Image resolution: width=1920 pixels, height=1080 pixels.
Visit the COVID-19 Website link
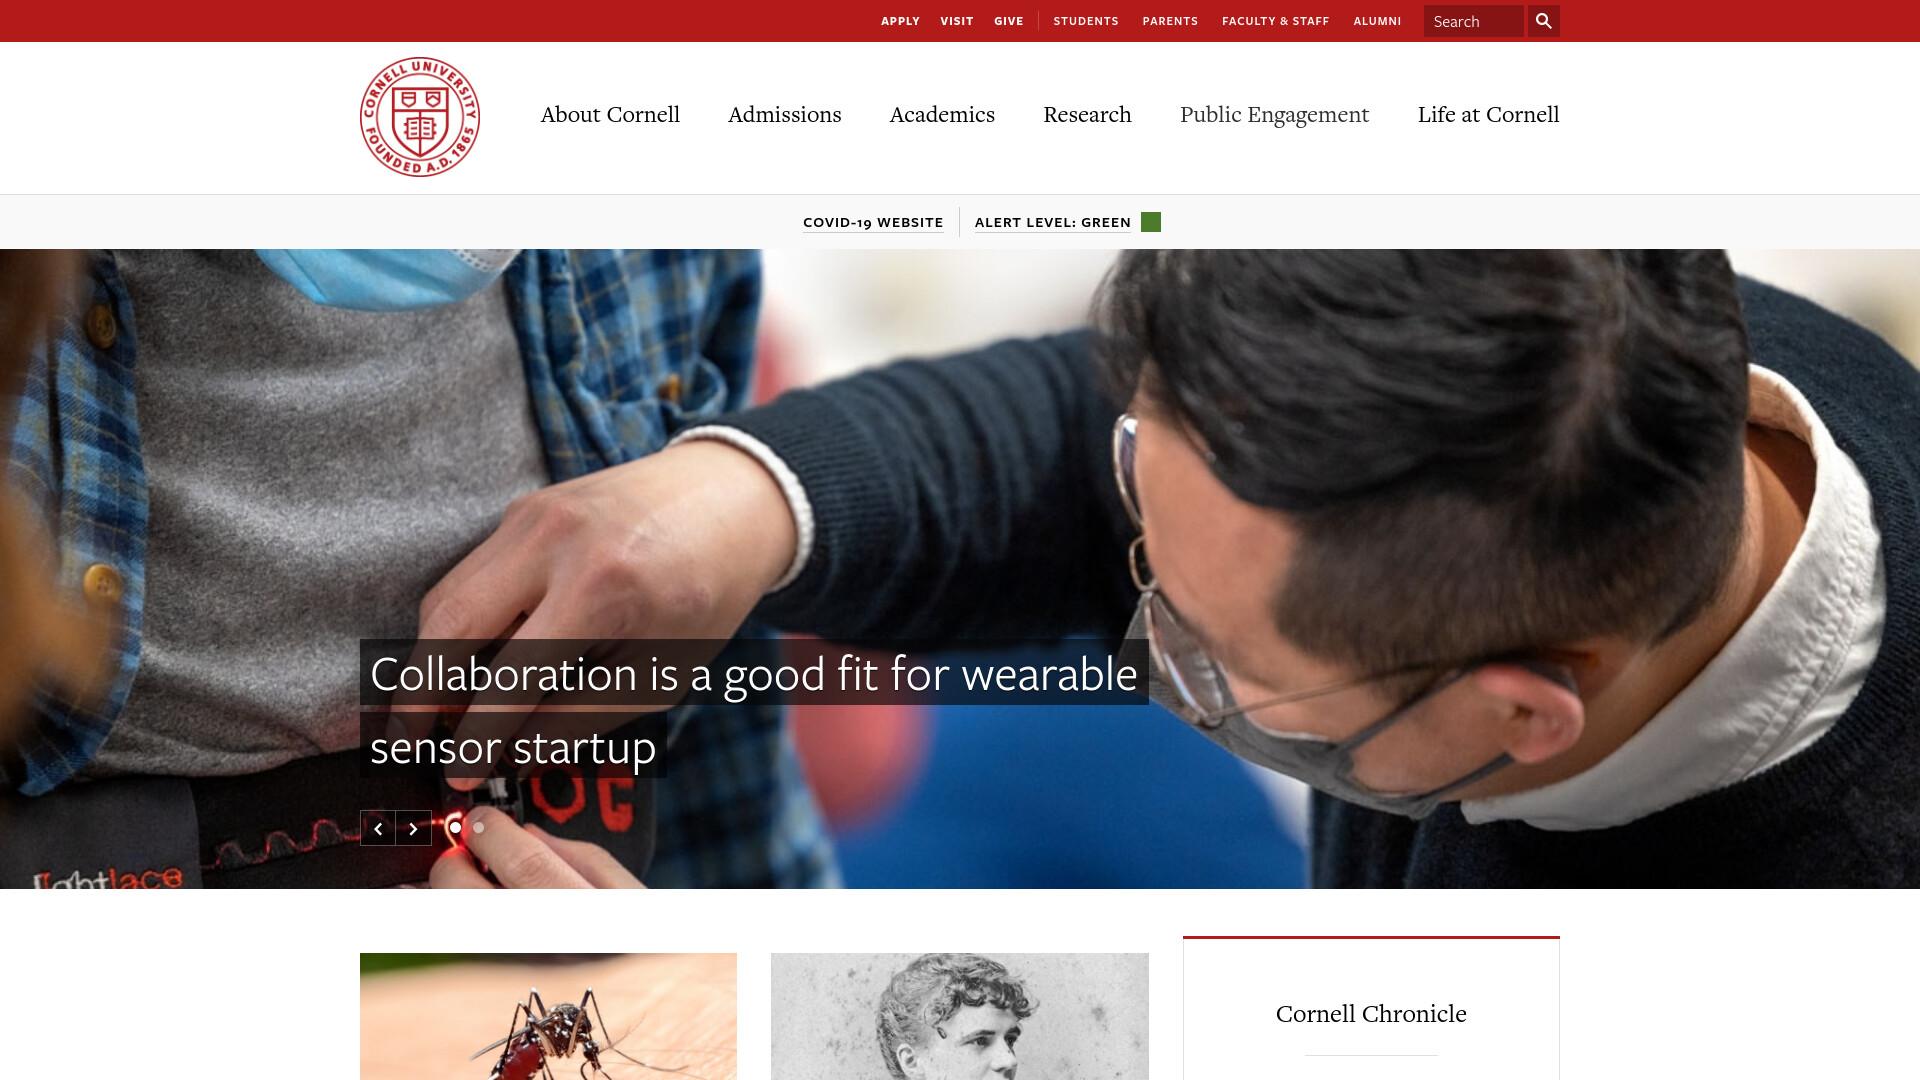[873, 222]
